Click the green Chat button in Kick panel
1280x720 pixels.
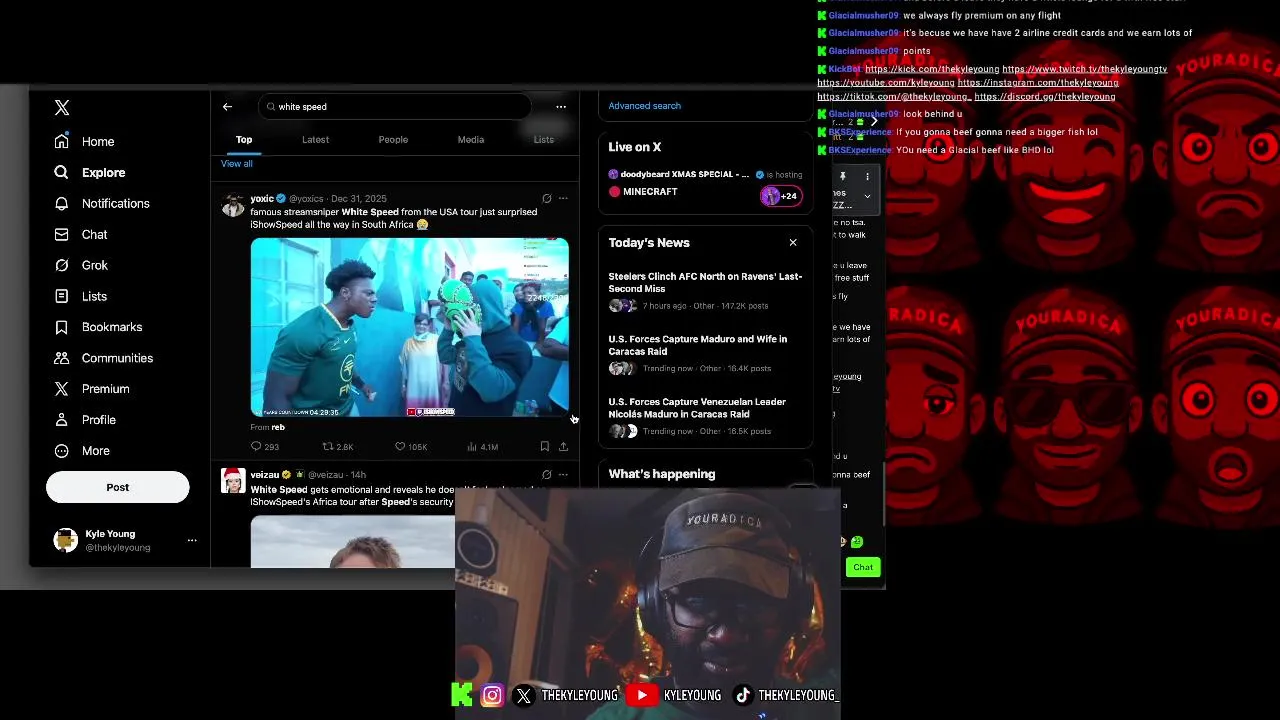pos(862,567)
